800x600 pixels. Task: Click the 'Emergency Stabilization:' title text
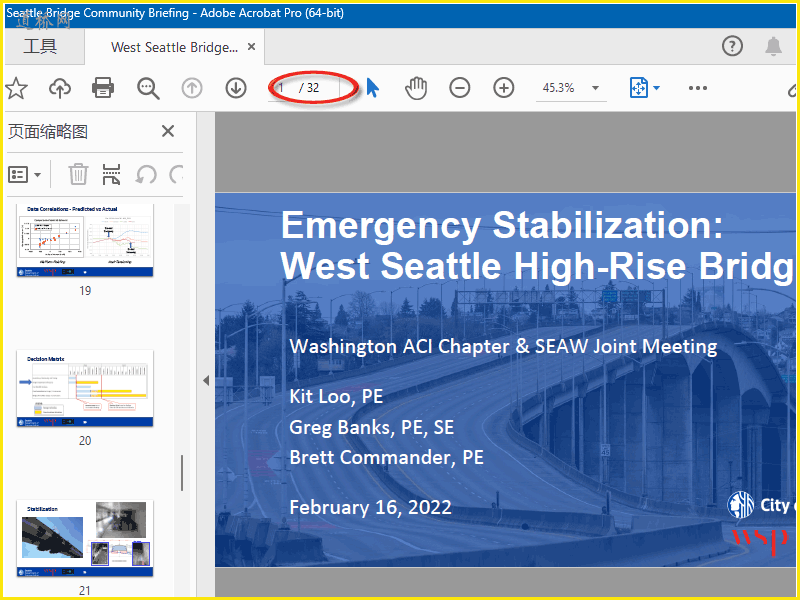click(502, 226)
